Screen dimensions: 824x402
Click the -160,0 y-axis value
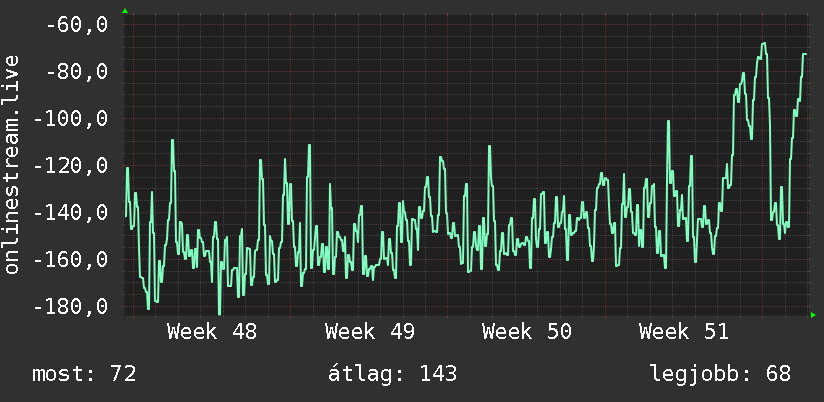click(71, 260)
